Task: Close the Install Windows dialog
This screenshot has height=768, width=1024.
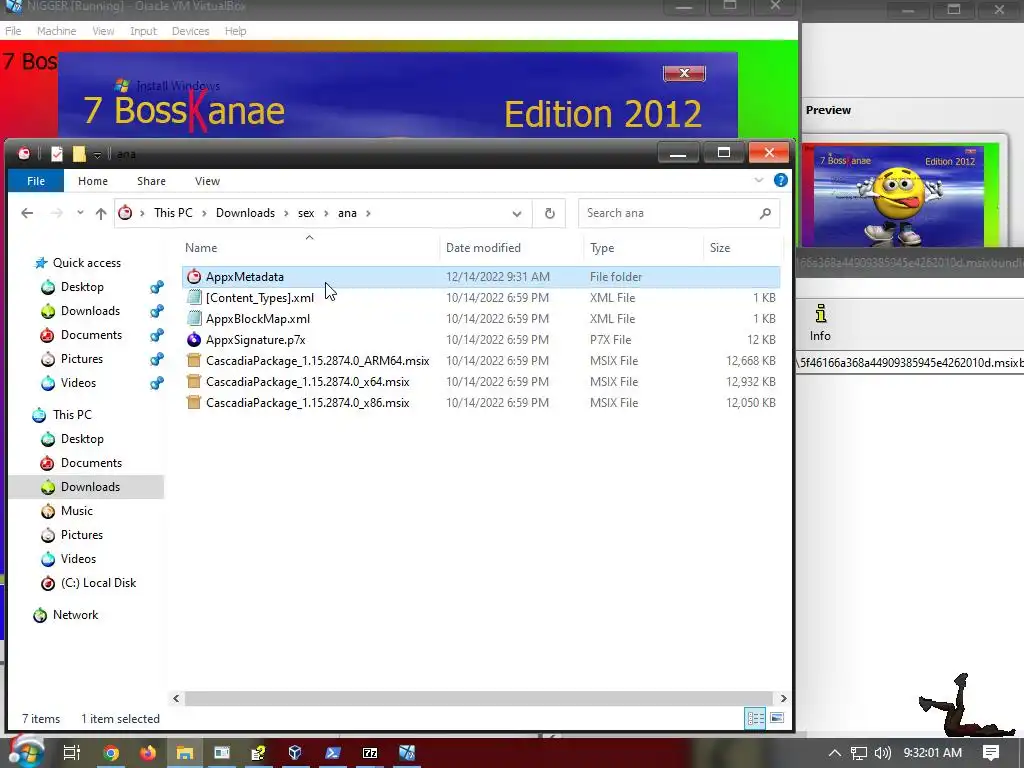Action: click(x=684, y=73)
